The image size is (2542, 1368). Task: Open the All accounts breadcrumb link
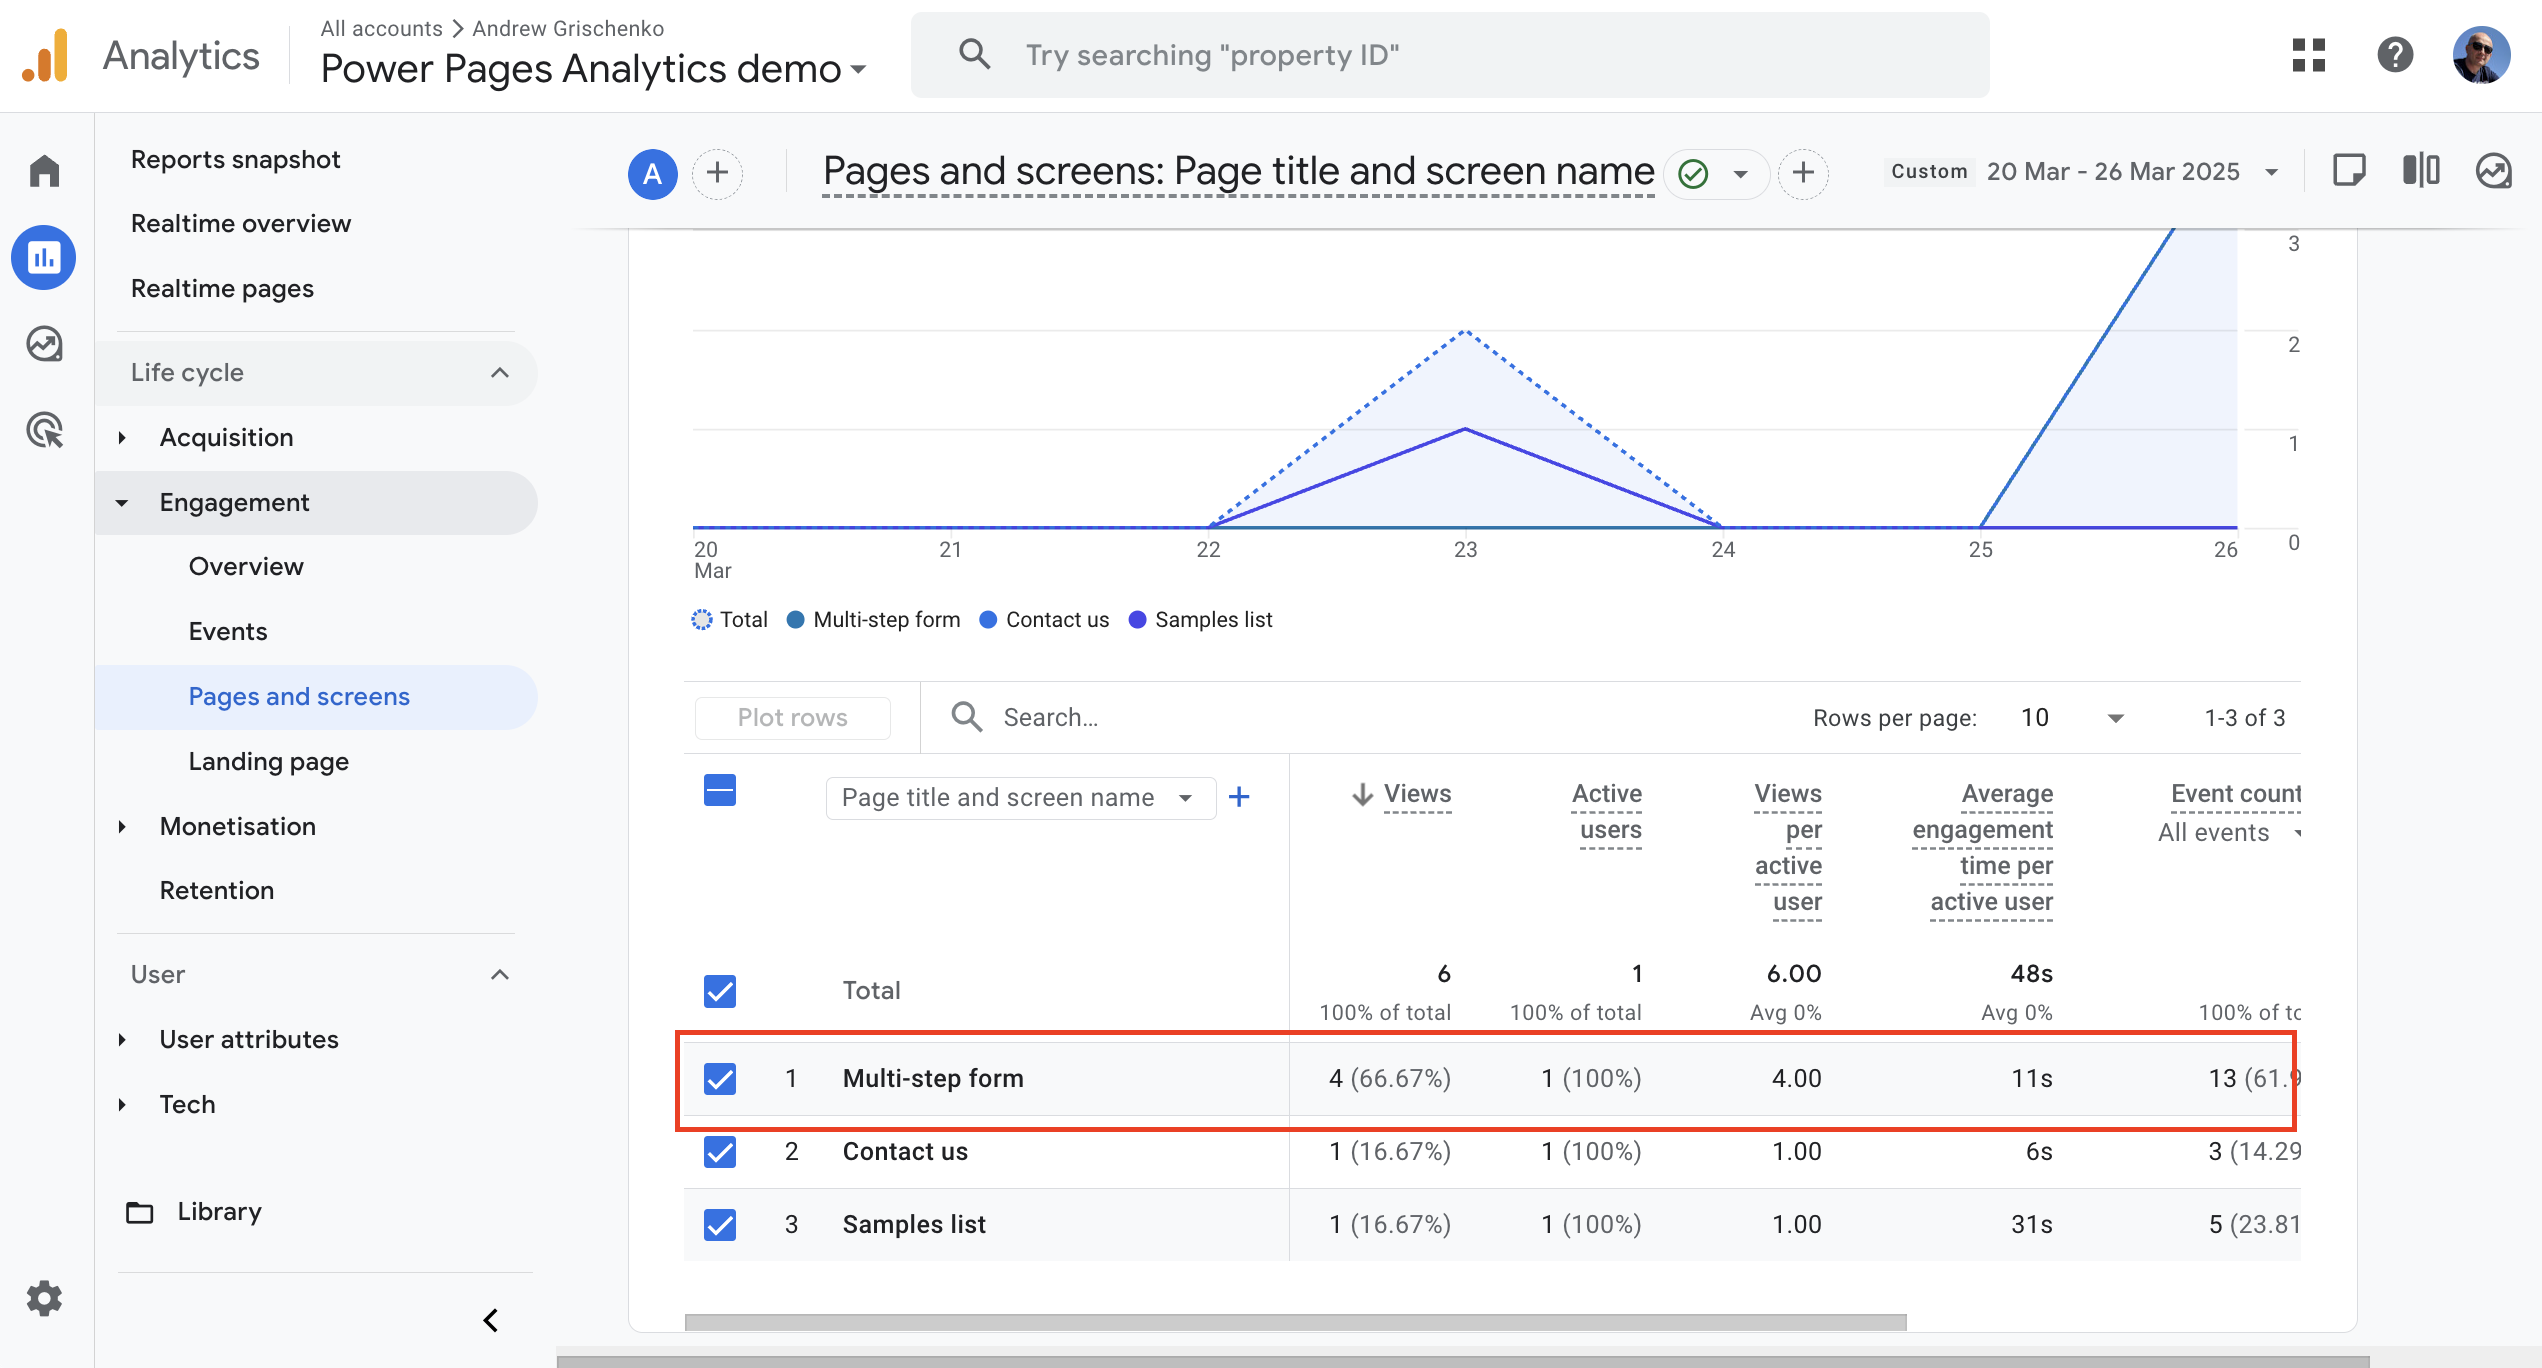[x=380, y=28]
